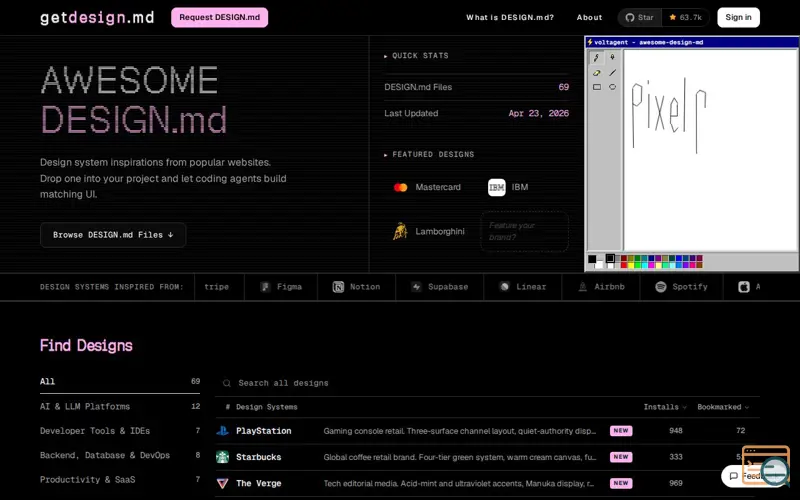Open What is DESIGN.md? nav link
This screenshot has height=500, width=800.
click(510, 17)
